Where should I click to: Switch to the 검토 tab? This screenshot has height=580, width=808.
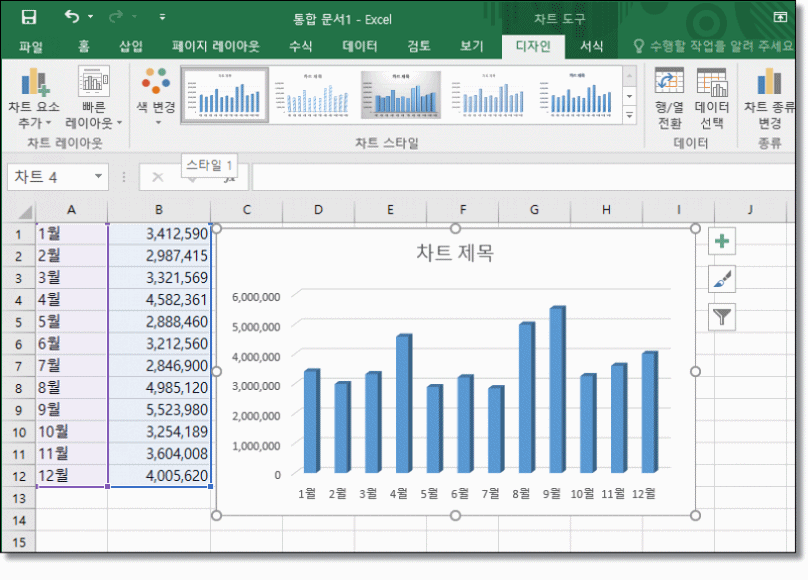pos(419,47)
